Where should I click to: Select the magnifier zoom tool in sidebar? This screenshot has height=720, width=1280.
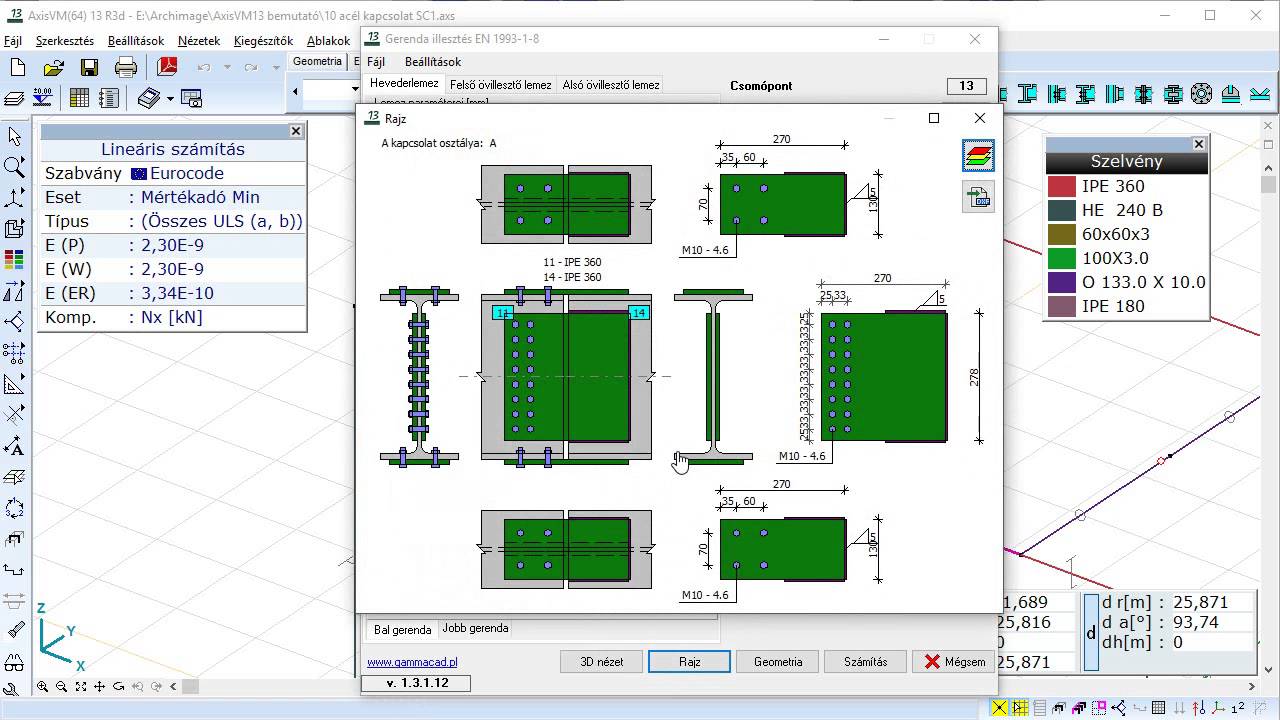pyautogui.click(x=14, y=167)
